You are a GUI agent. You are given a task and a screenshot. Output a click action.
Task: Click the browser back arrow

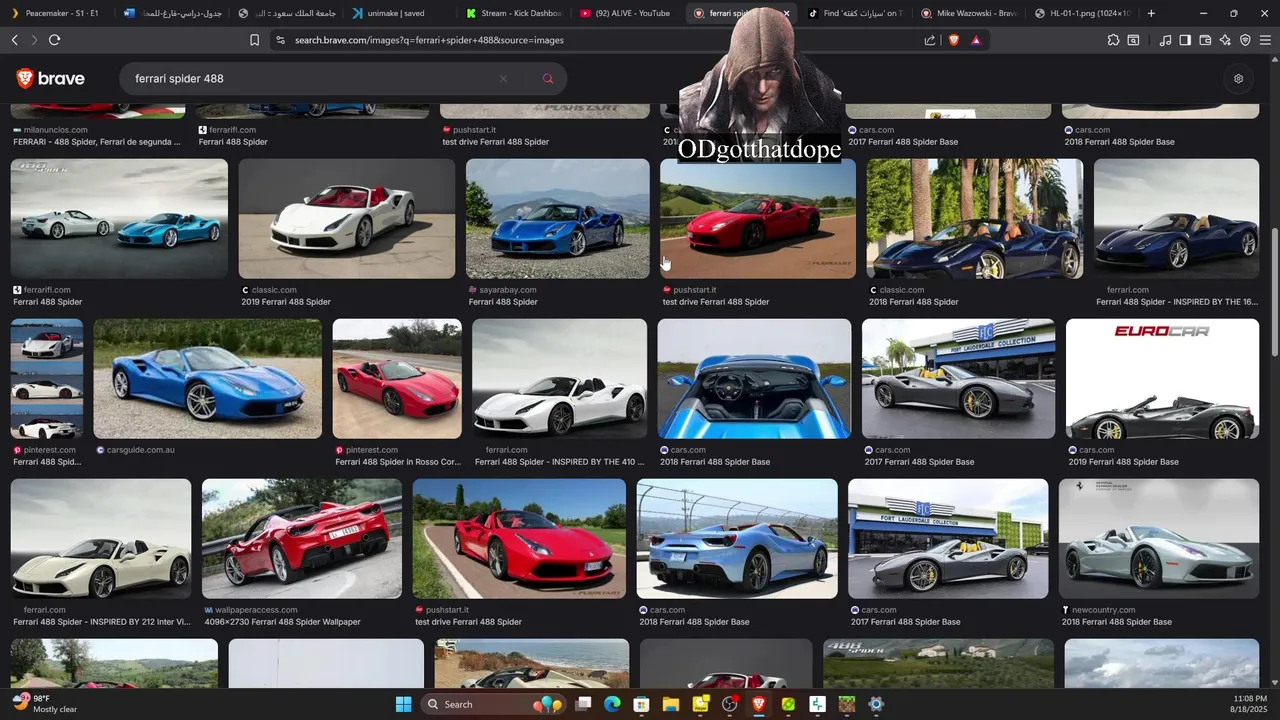pos(14,40)
